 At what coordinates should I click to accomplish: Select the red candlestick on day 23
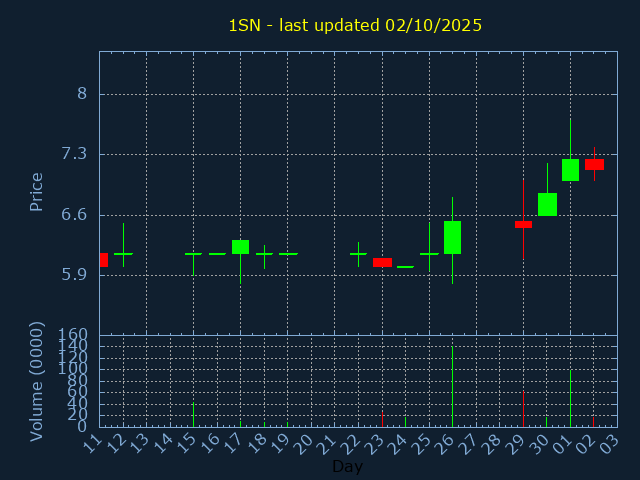pyautogui.click(x=382, y=262)
